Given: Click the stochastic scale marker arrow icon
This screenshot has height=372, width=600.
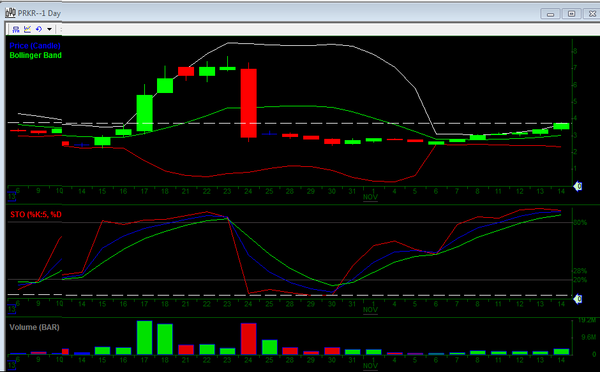Looking at the screenshot, I should (x=577, y=299).
